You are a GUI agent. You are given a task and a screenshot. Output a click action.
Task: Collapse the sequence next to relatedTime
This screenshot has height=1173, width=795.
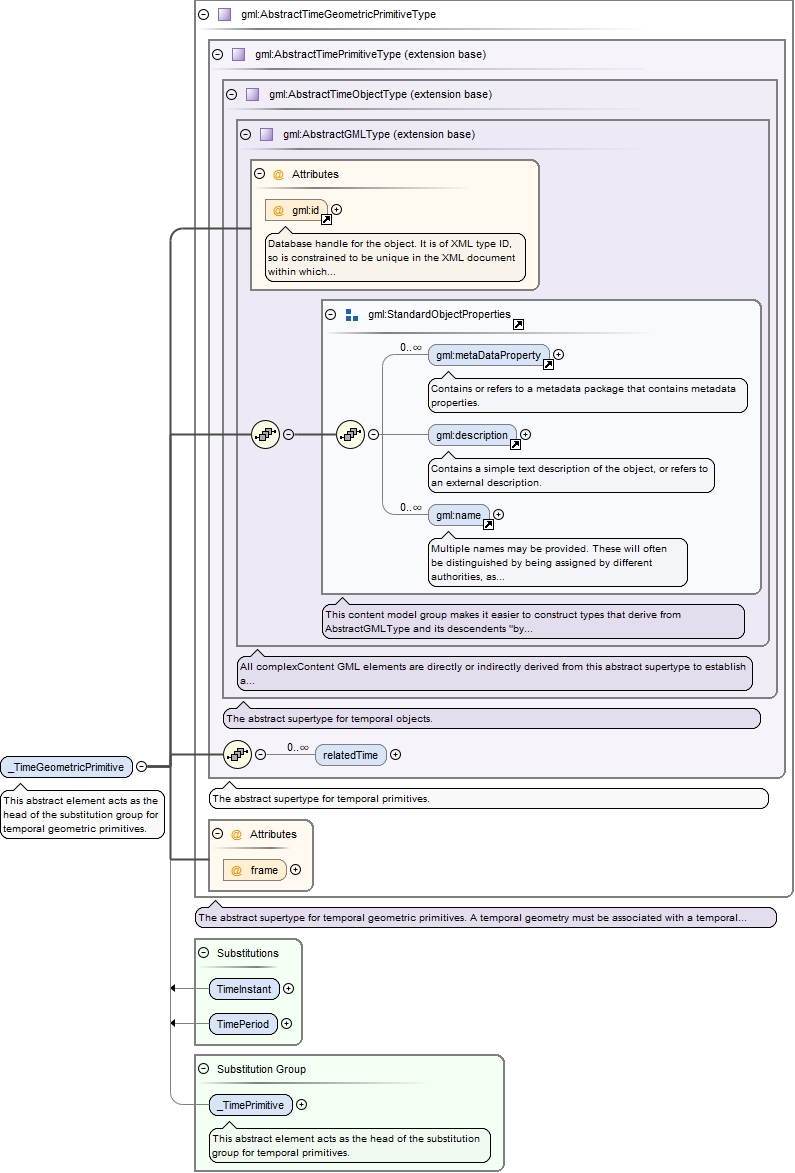click(x=260, y=755)
